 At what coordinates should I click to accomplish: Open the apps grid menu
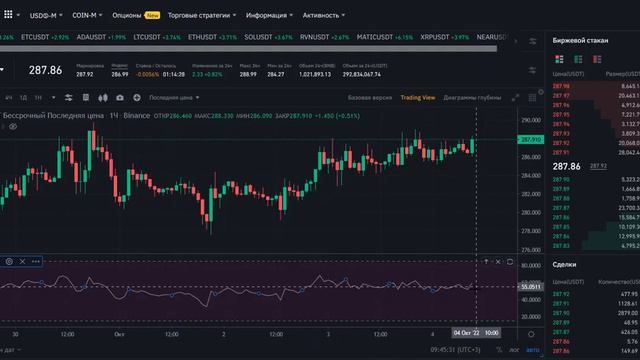tap(8, 15)
